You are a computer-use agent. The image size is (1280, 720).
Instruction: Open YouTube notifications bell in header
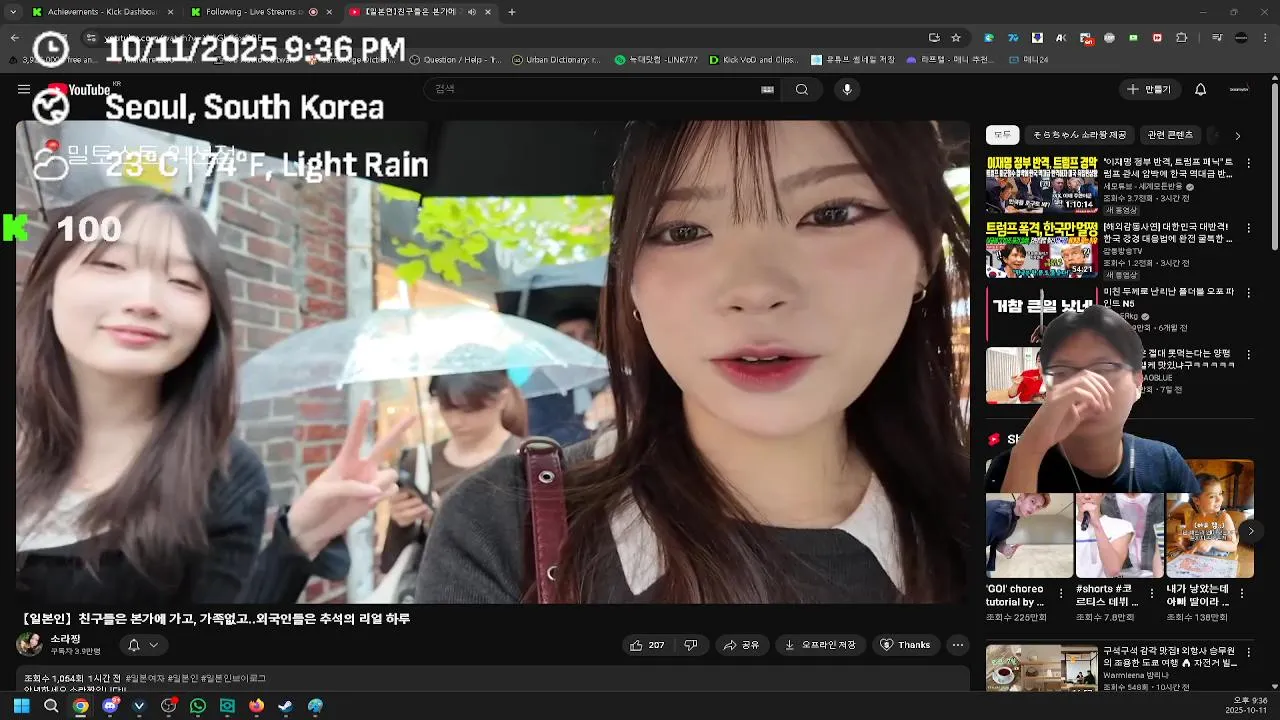[x=1201, y=89]
